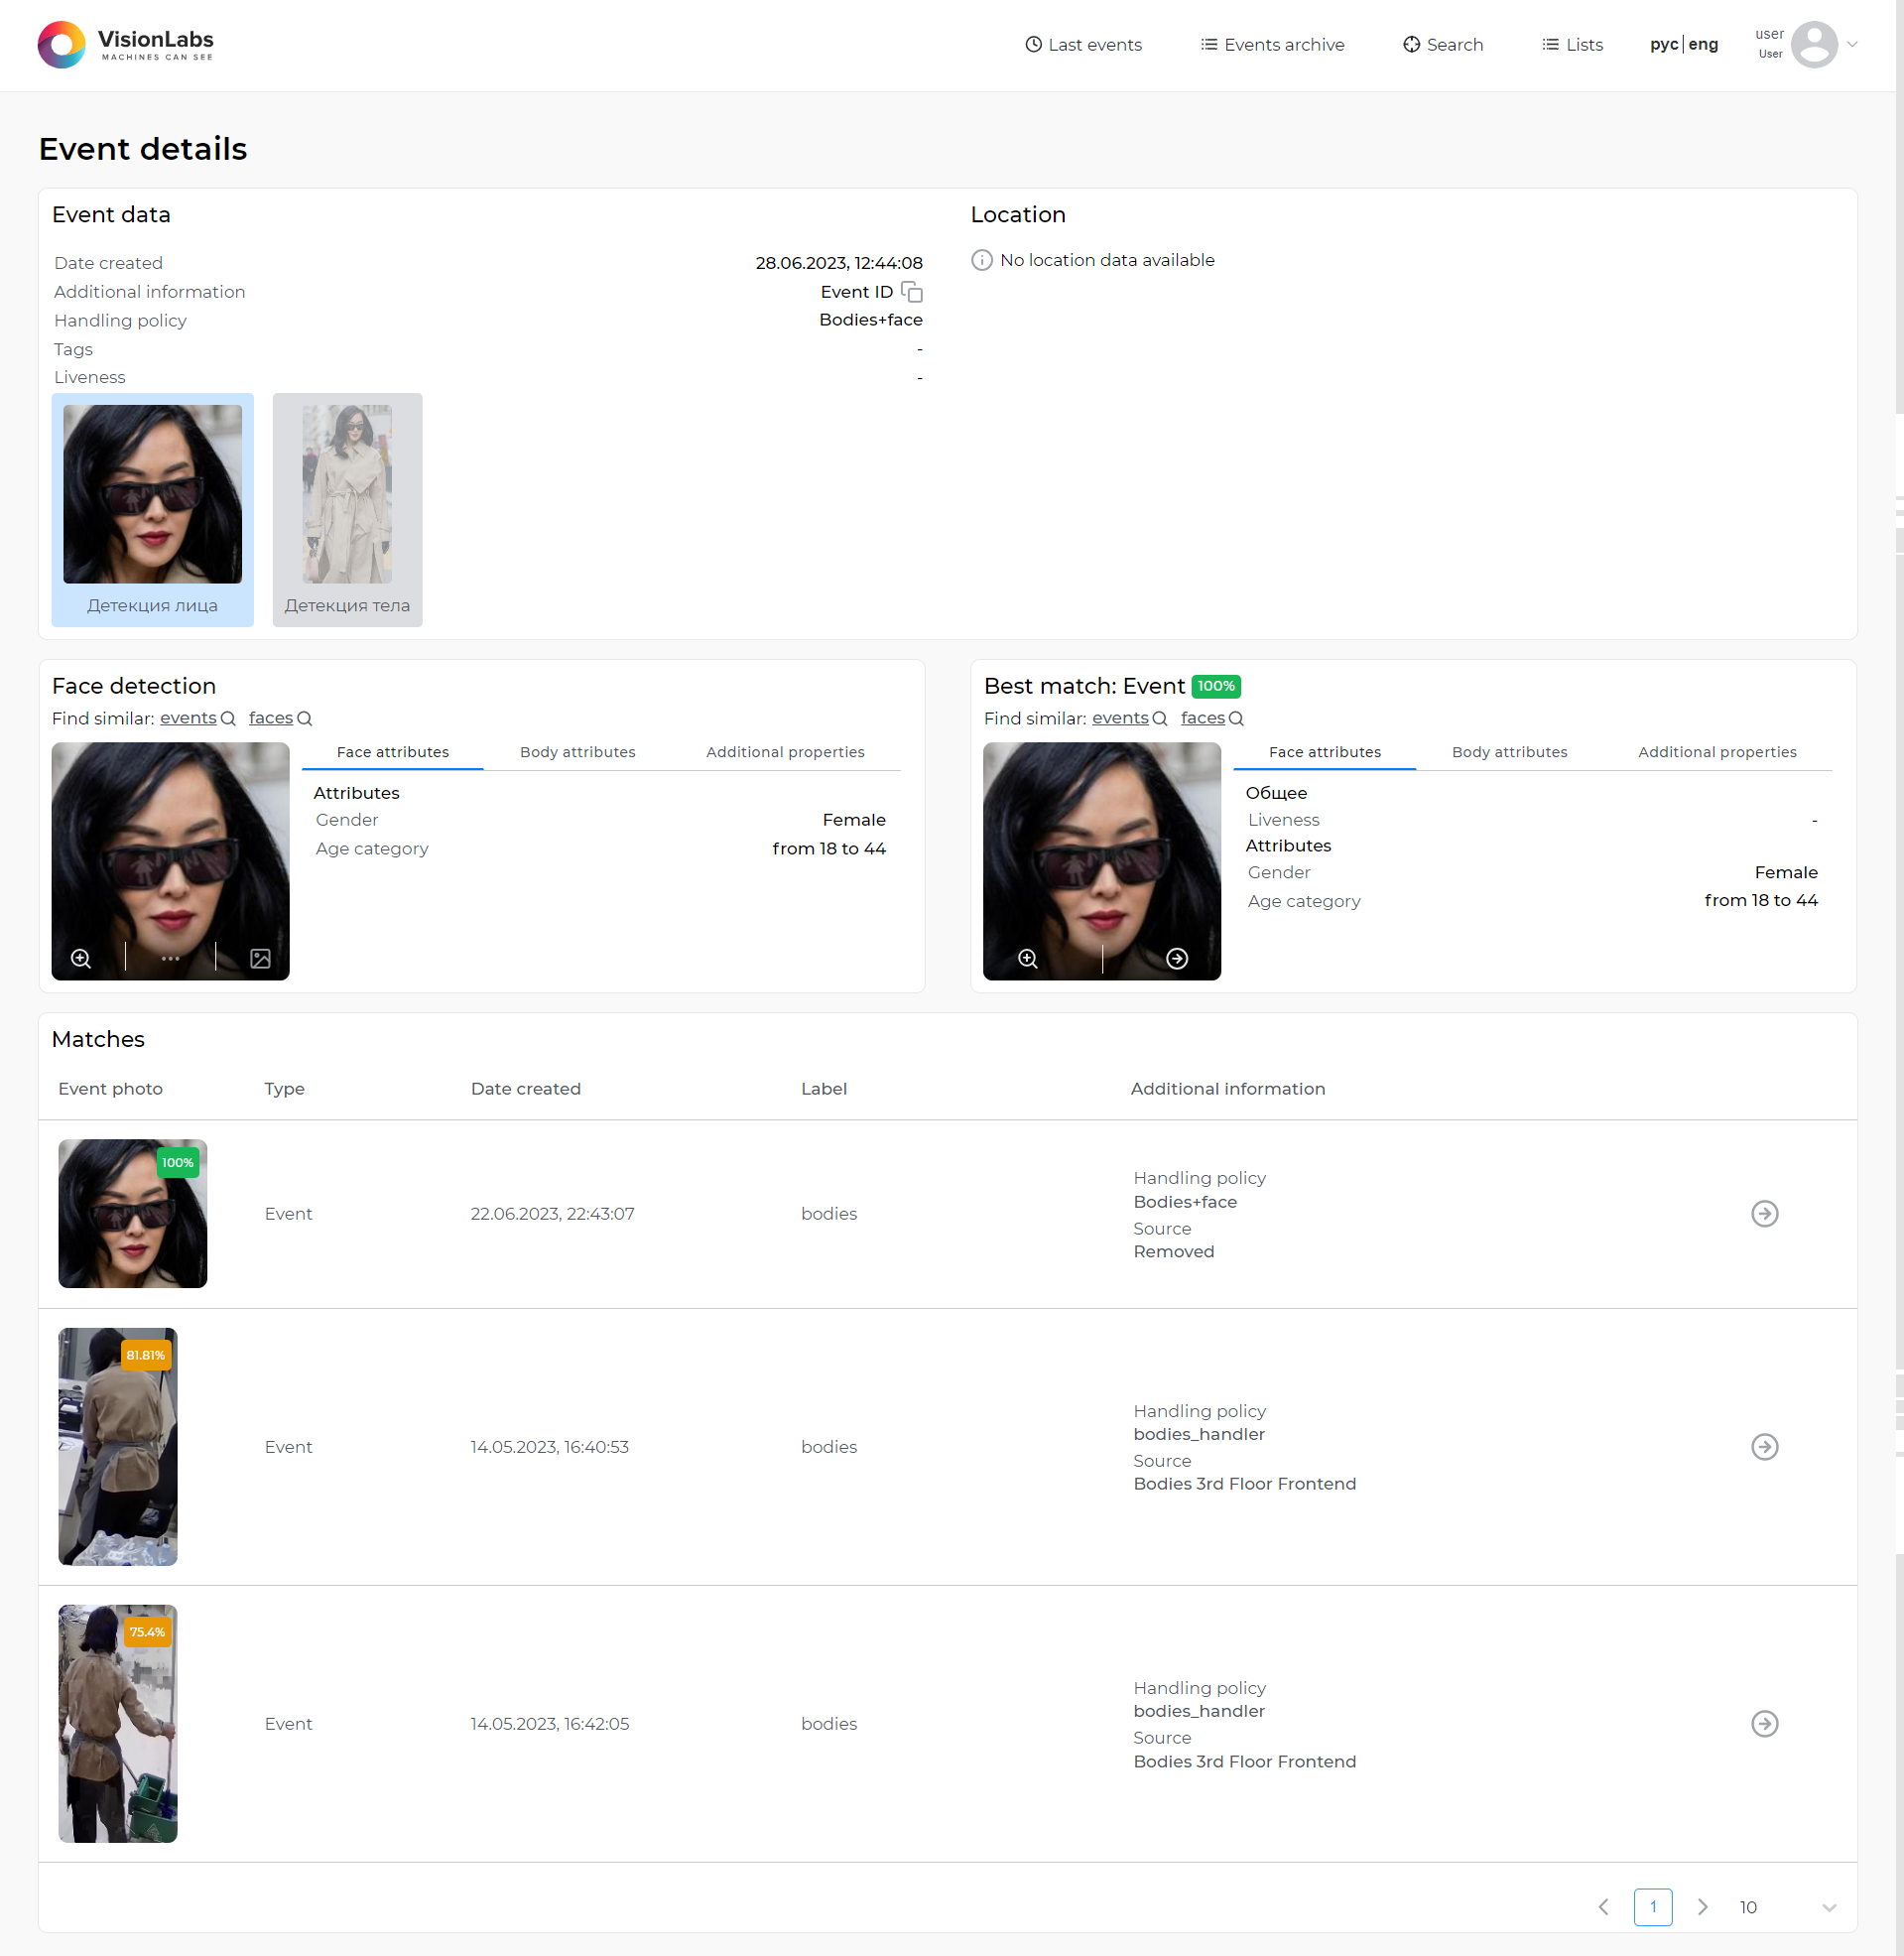Zoom in on the Face detection photo
Viewport: 1904px width, 1956px height.
tap(81, 958)
